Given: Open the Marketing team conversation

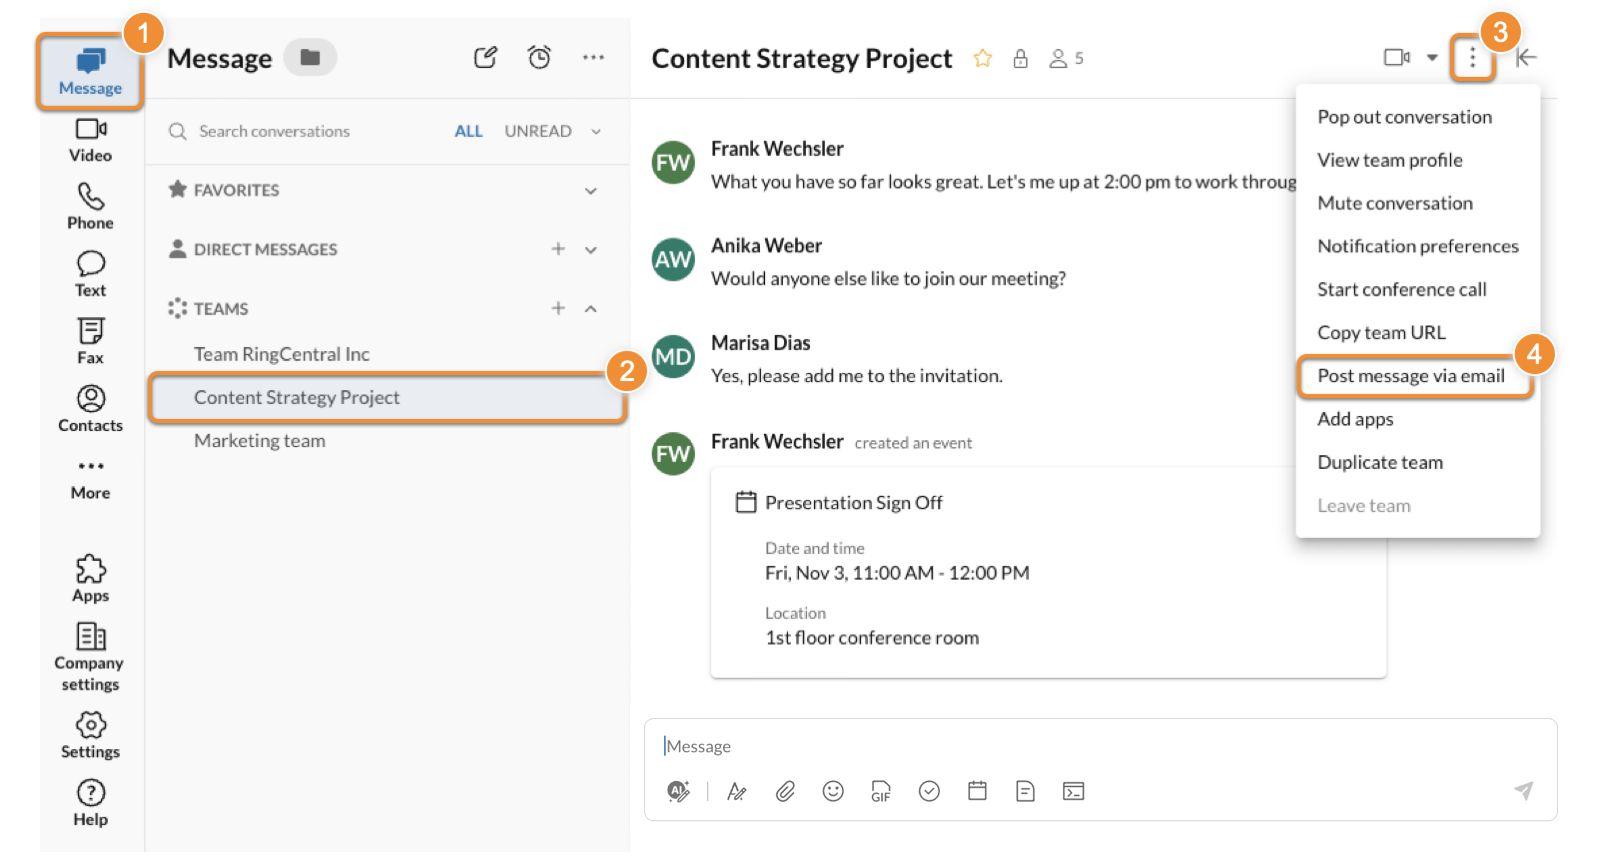Looking at the screenshot, I should pyautogui.click(x=260, y=441).
